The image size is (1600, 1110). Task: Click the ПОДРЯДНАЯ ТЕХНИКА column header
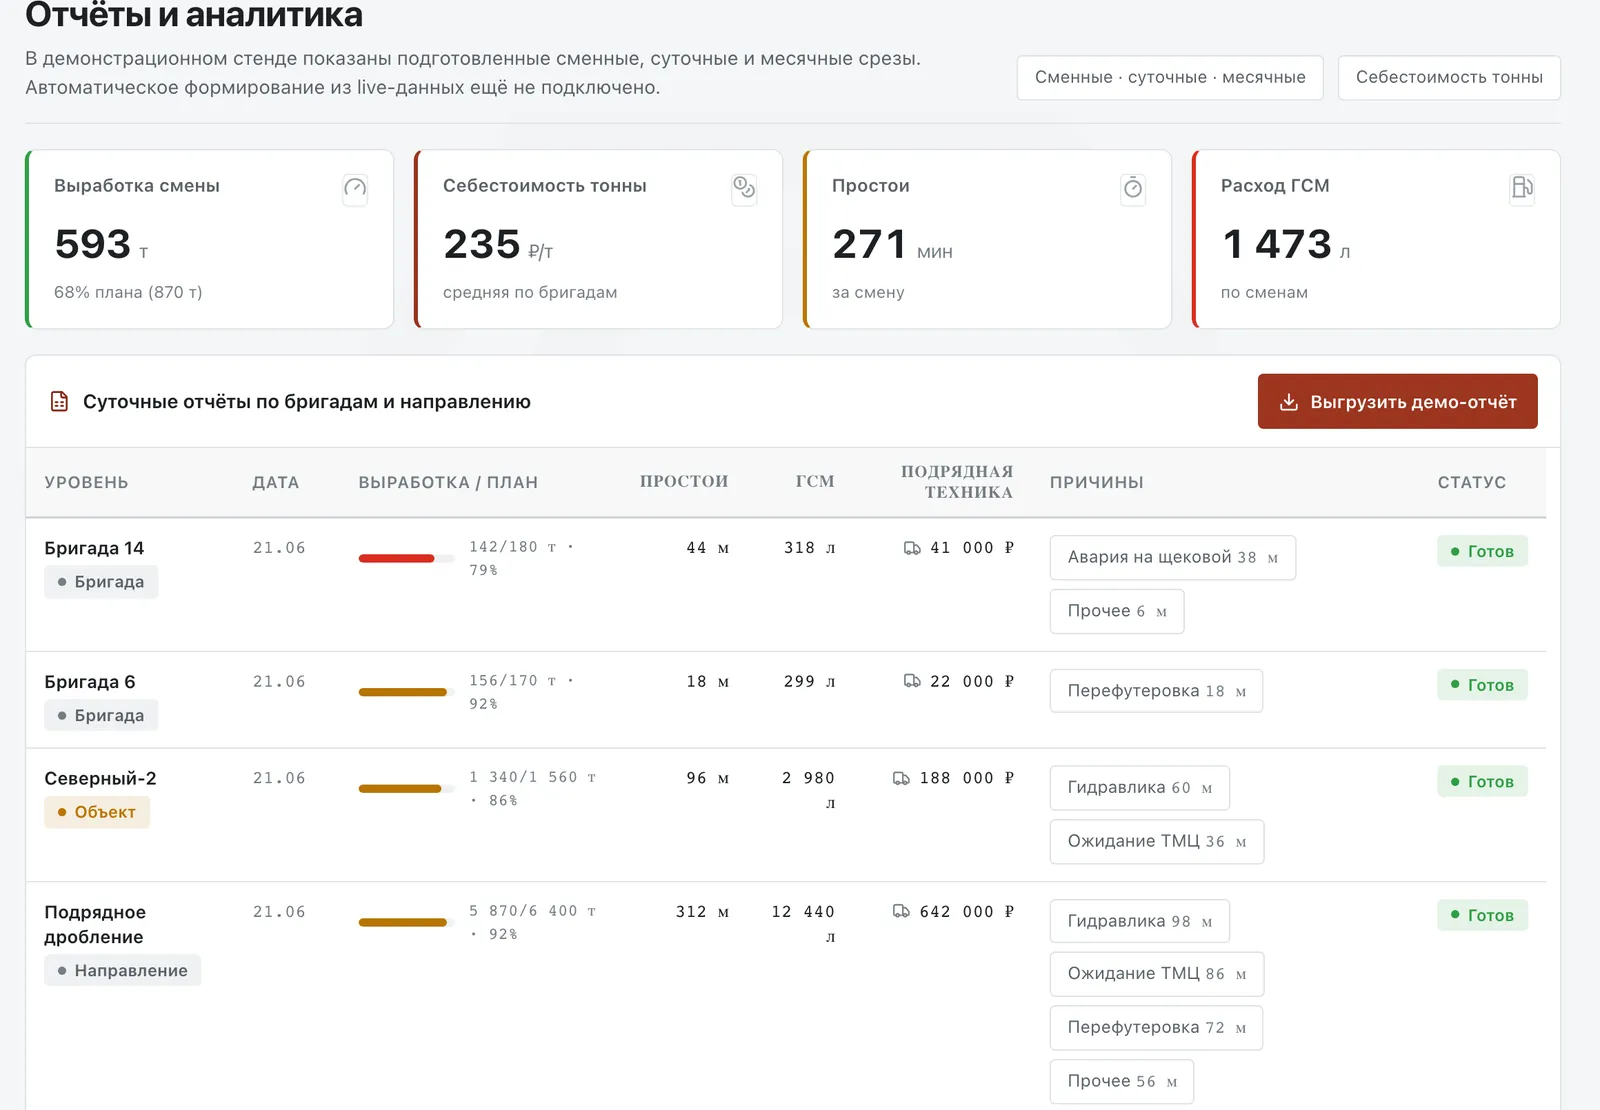(957, 482)
